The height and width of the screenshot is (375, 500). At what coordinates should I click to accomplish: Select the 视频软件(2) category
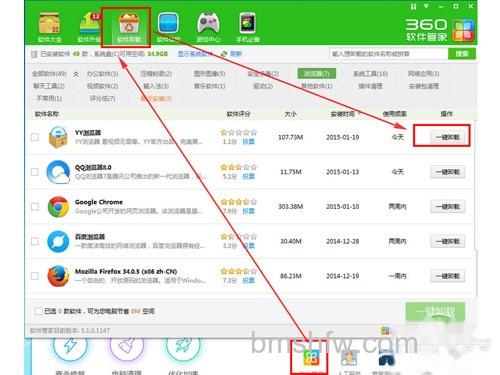[102, 86]
